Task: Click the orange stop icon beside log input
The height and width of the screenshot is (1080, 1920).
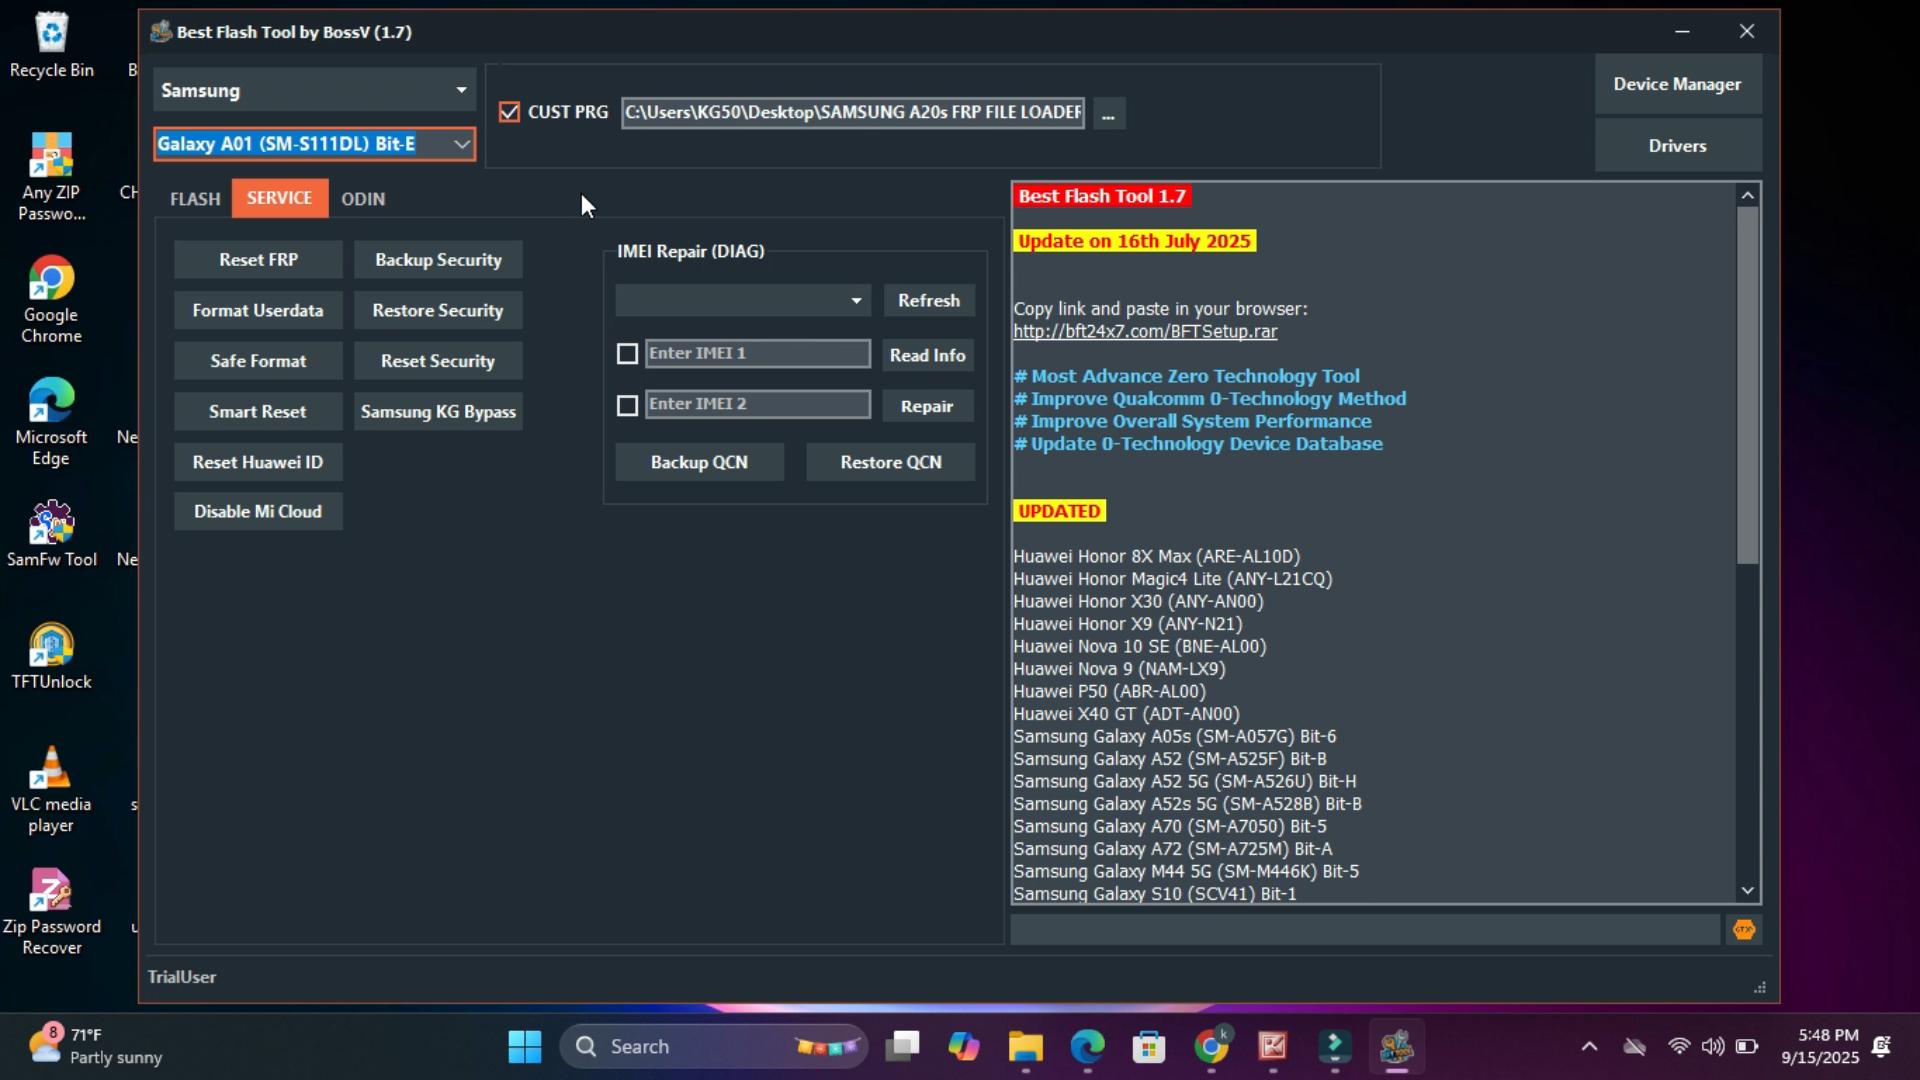Action: tap(1744, 930)
